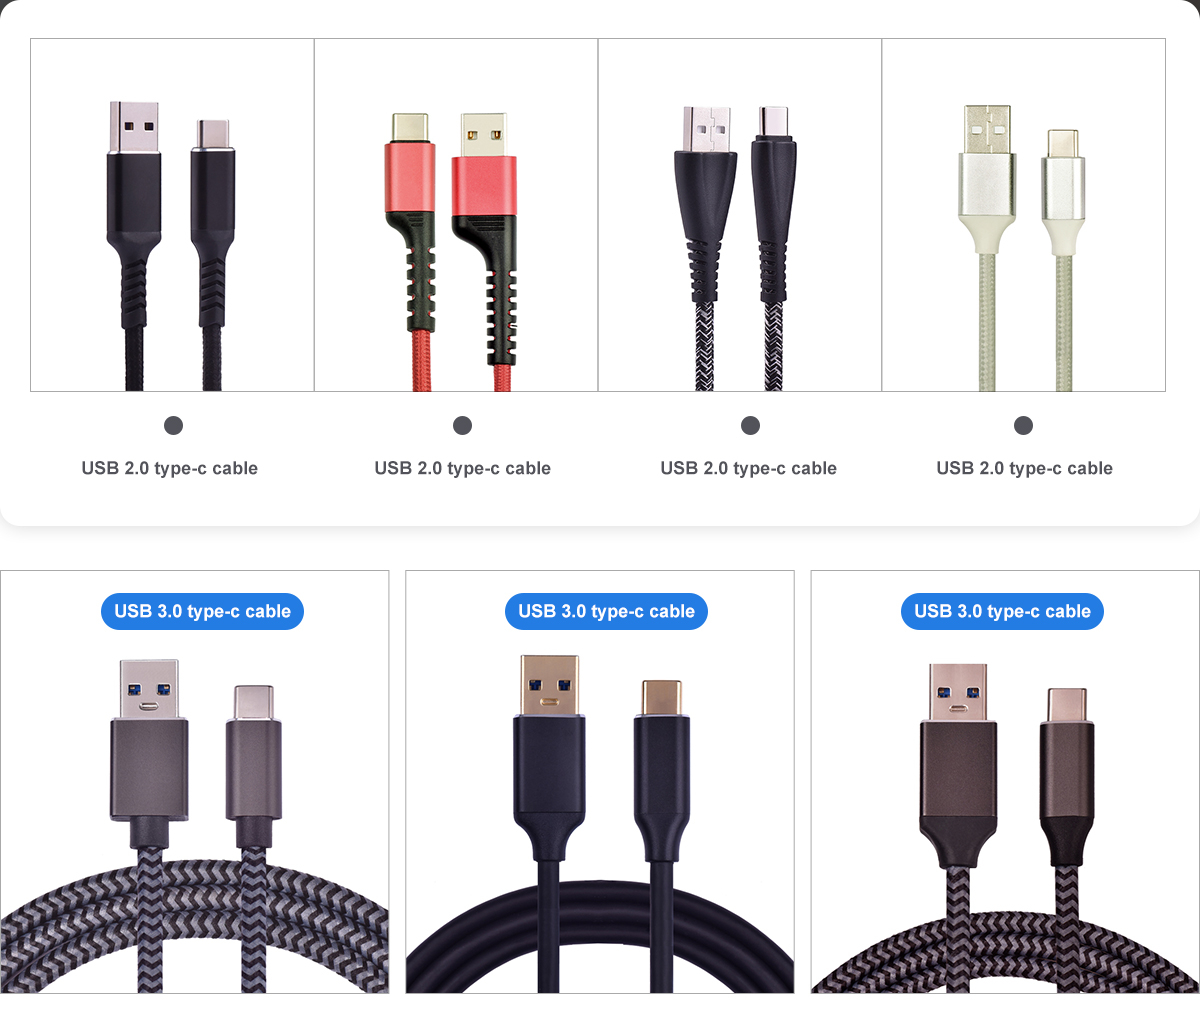Open the brown braided USB 3.0 cable image
The width and height of the screenshot is (1200, 1036).
click(1005, 782)
